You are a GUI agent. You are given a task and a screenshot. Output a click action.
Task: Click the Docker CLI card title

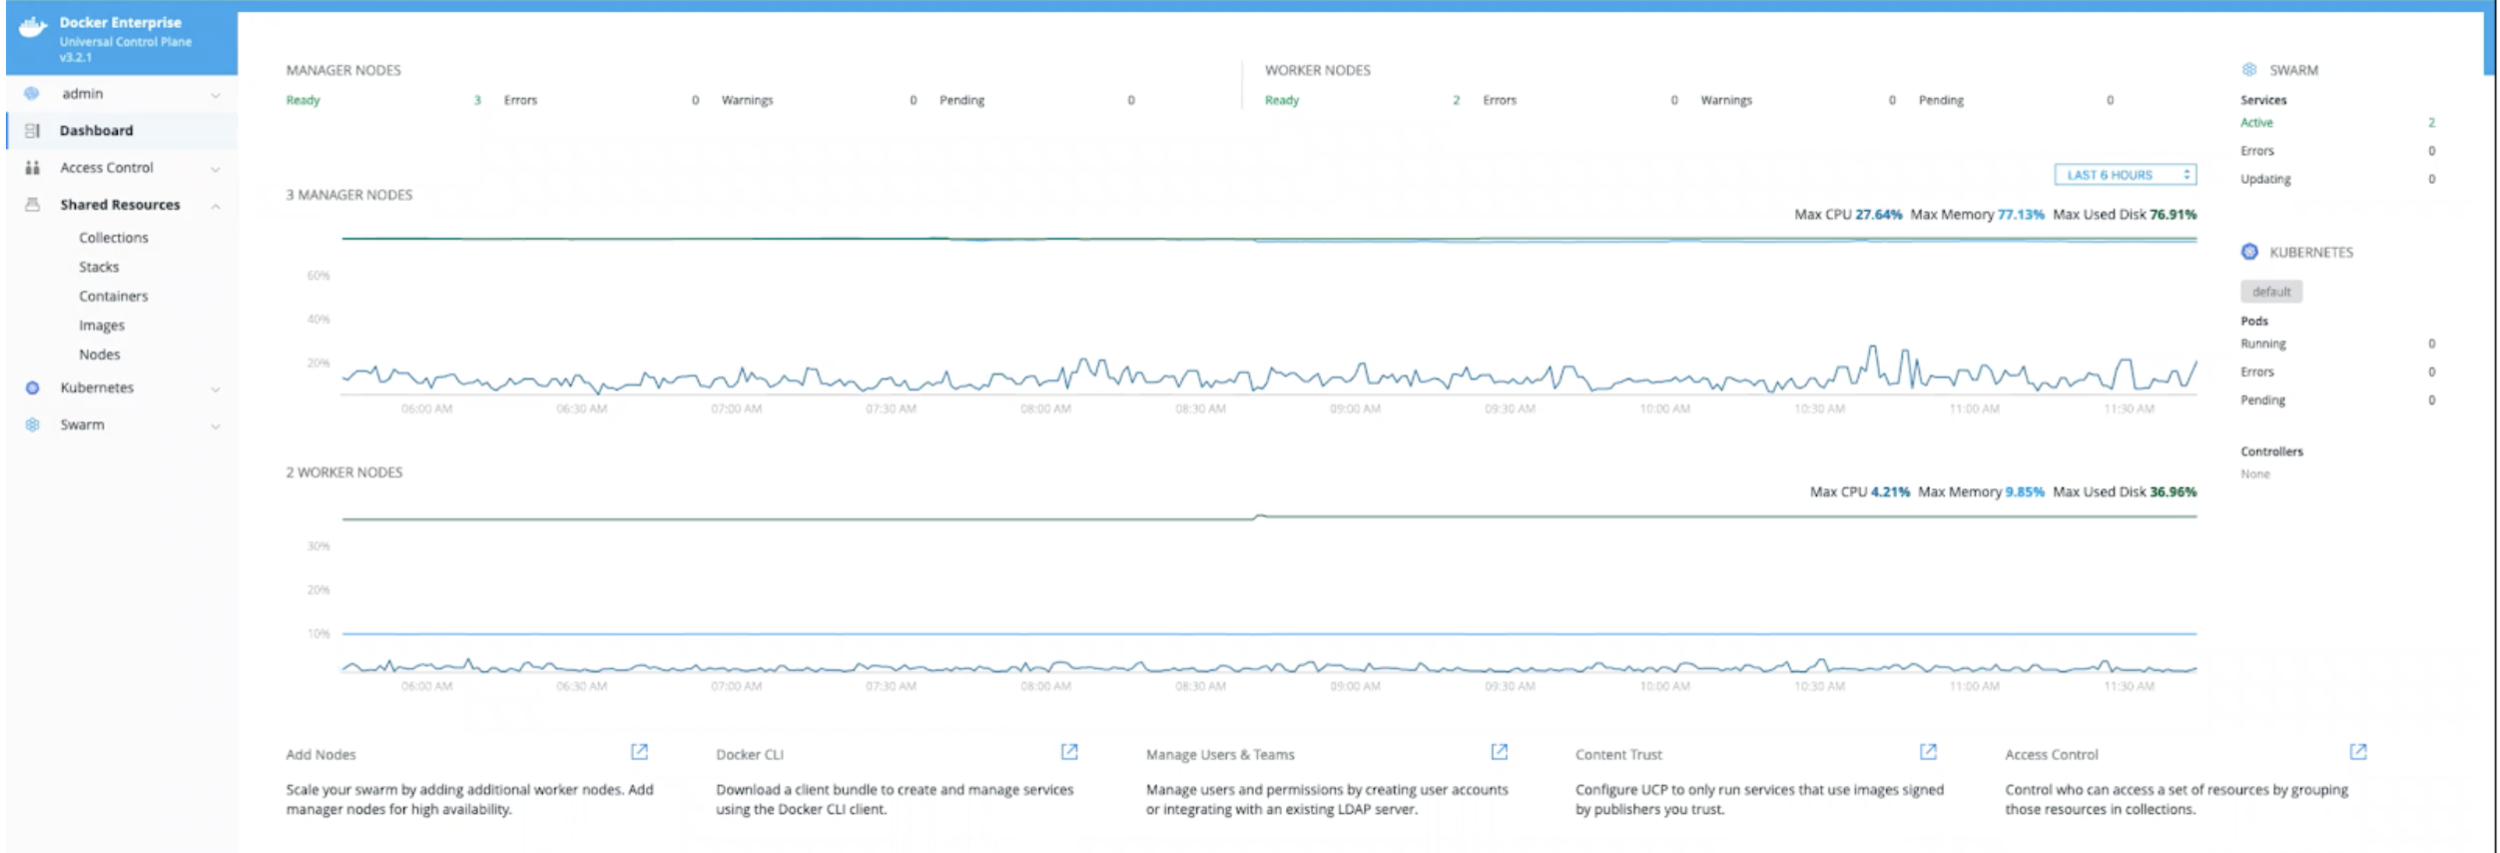pyautogui.click(x=749, y=754)
